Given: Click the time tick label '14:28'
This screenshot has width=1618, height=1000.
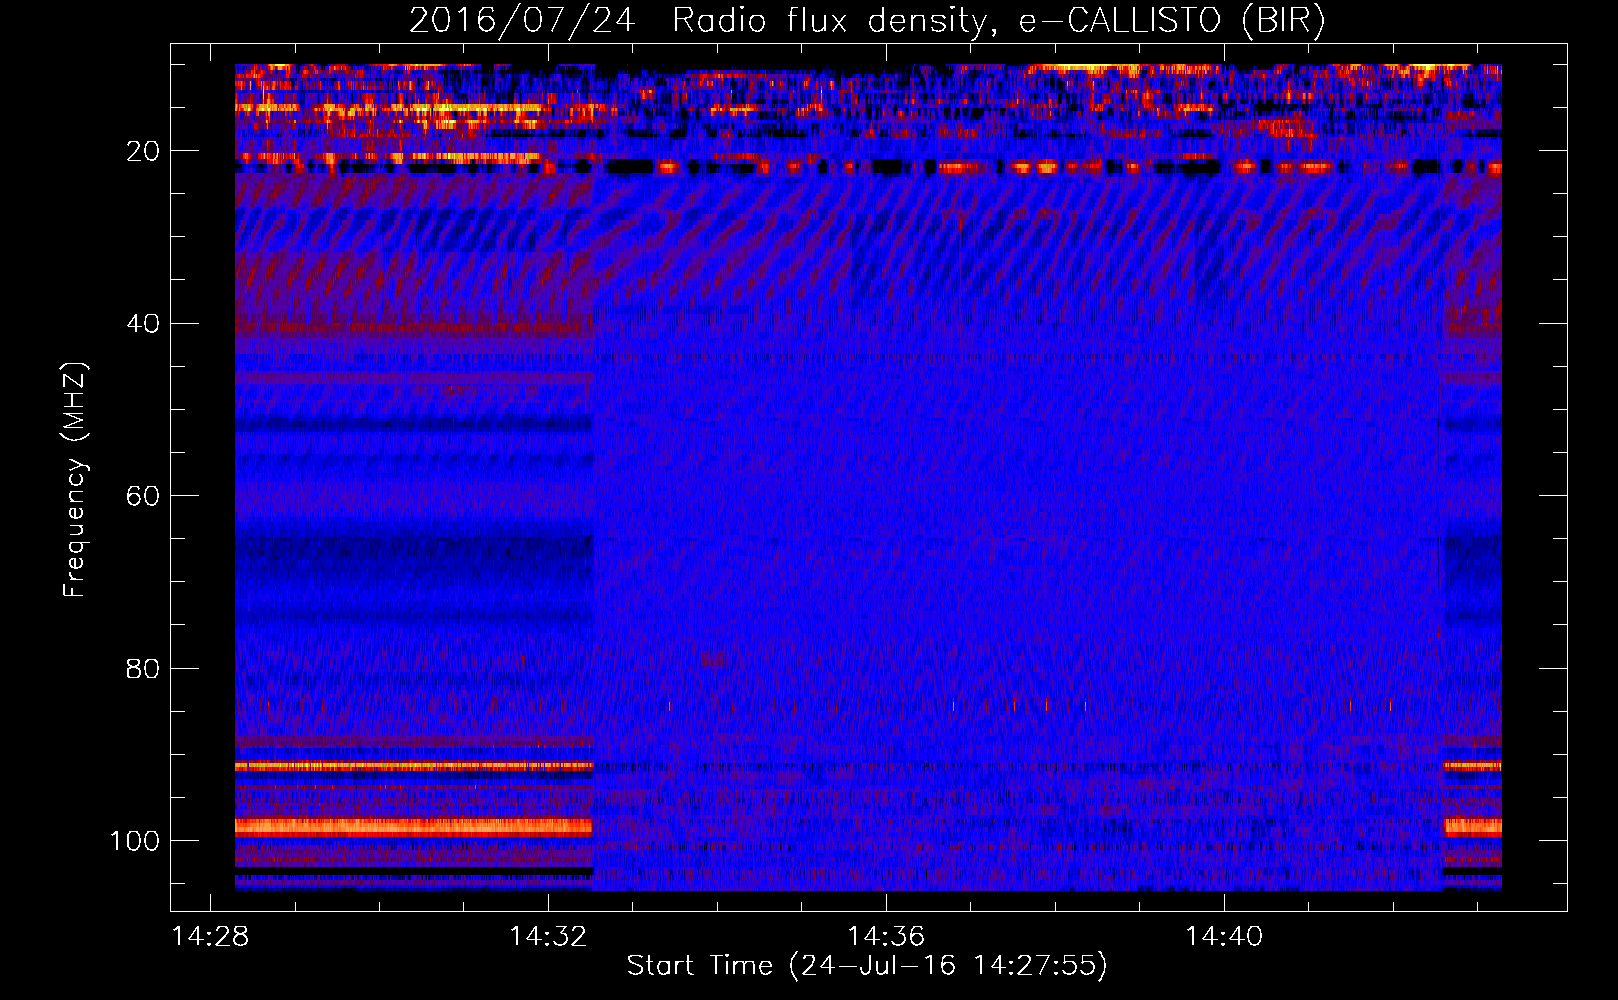Looking at the screenshot, I should [209, 937].
